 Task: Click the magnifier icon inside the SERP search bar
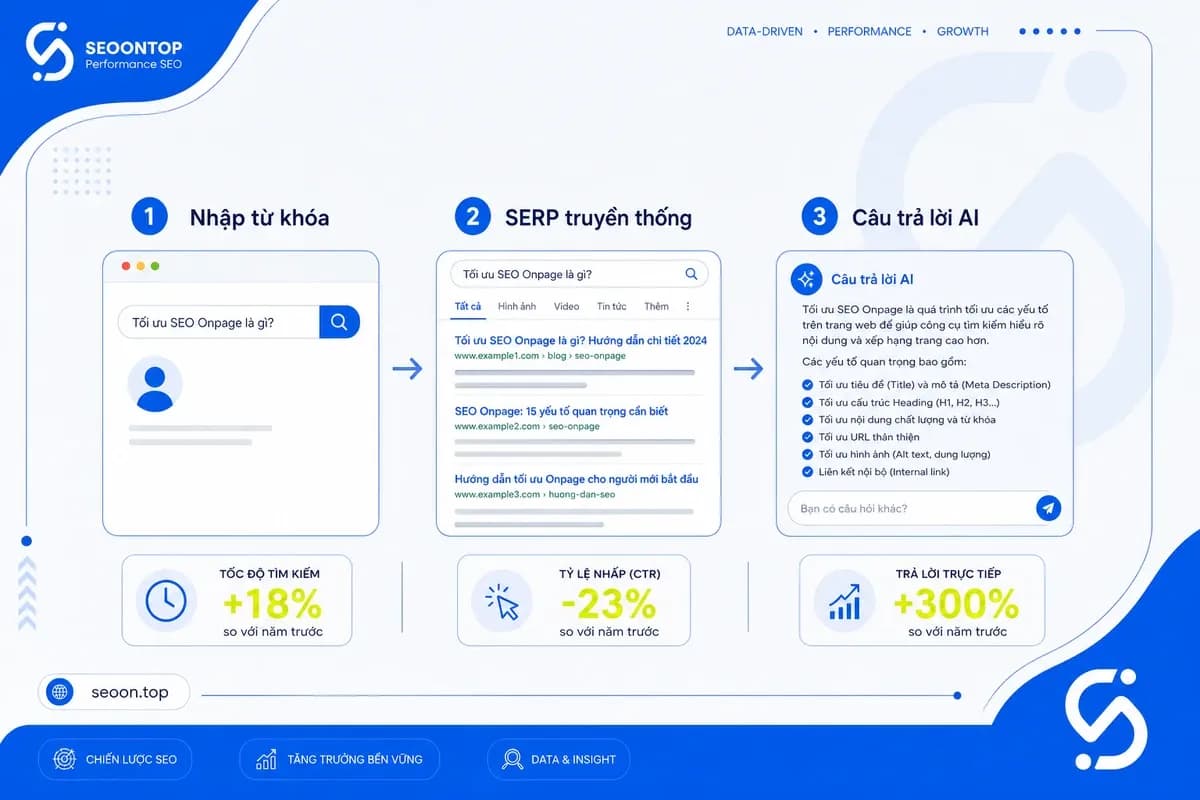click(x=691, y=274)
